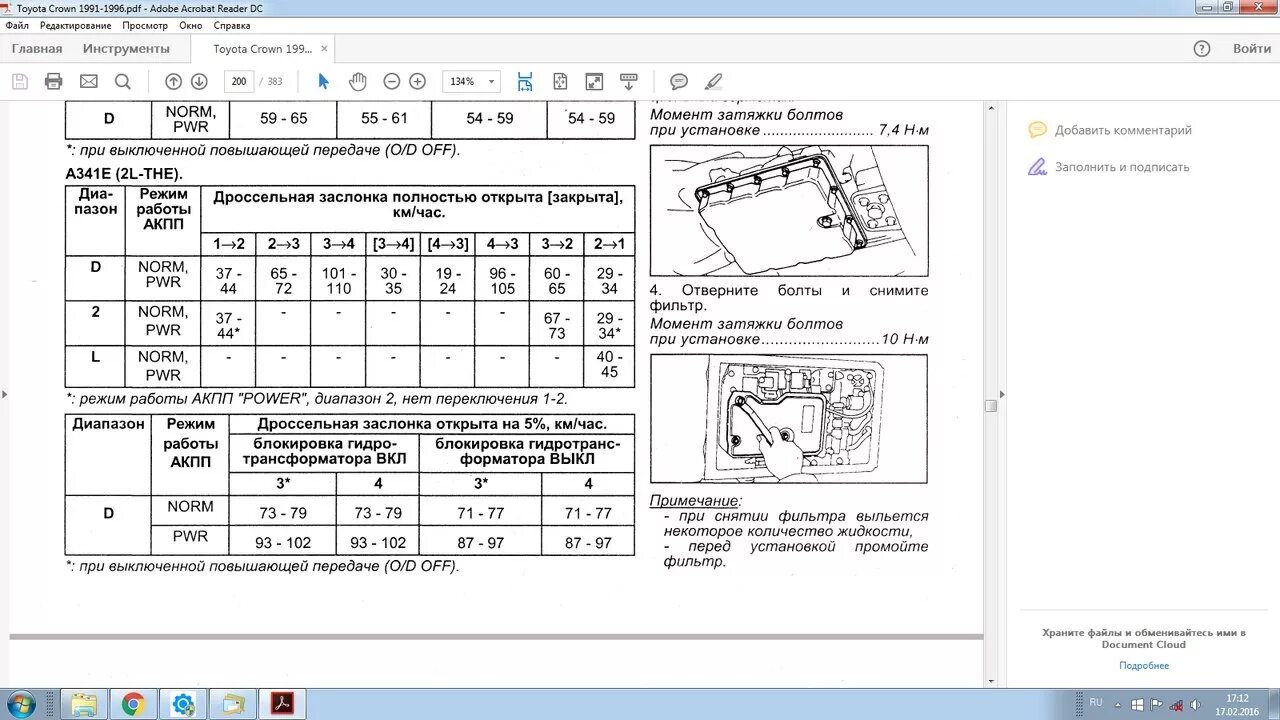Open the taskbar clock showing 17:12
This screenshot has width=1280, height=720.
(x=1237, y=704)
